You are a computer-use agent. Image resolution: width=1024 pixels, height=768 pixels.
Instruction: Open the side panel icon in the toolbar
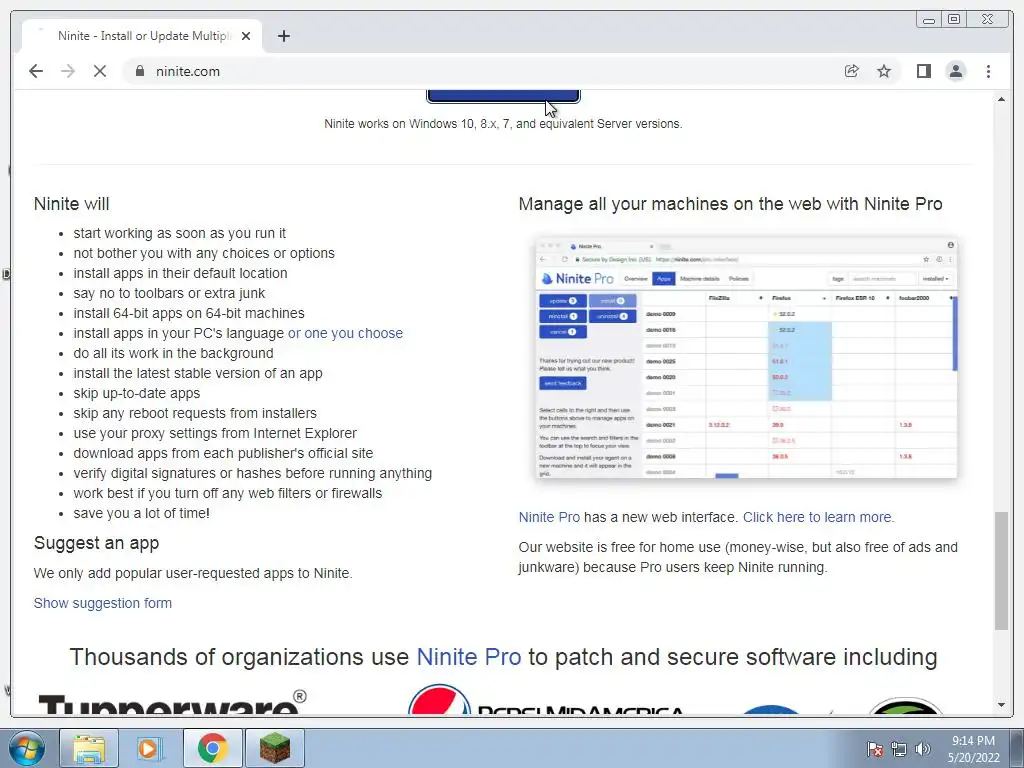[923, 71]
